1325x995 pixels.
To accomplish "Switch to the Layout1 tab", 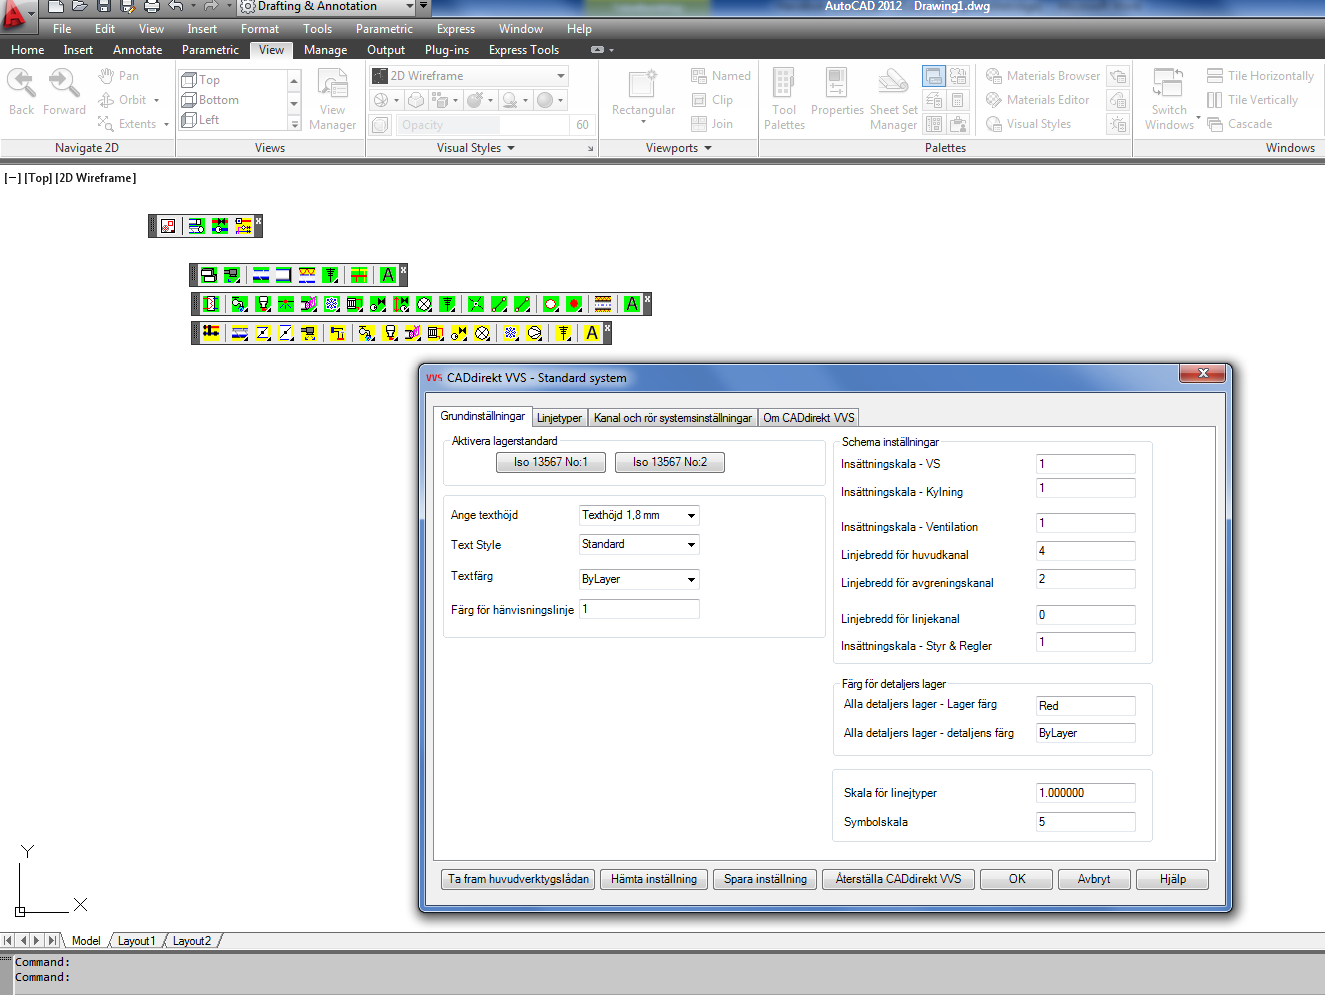I will pyautogui.click(x=136, y=941).
